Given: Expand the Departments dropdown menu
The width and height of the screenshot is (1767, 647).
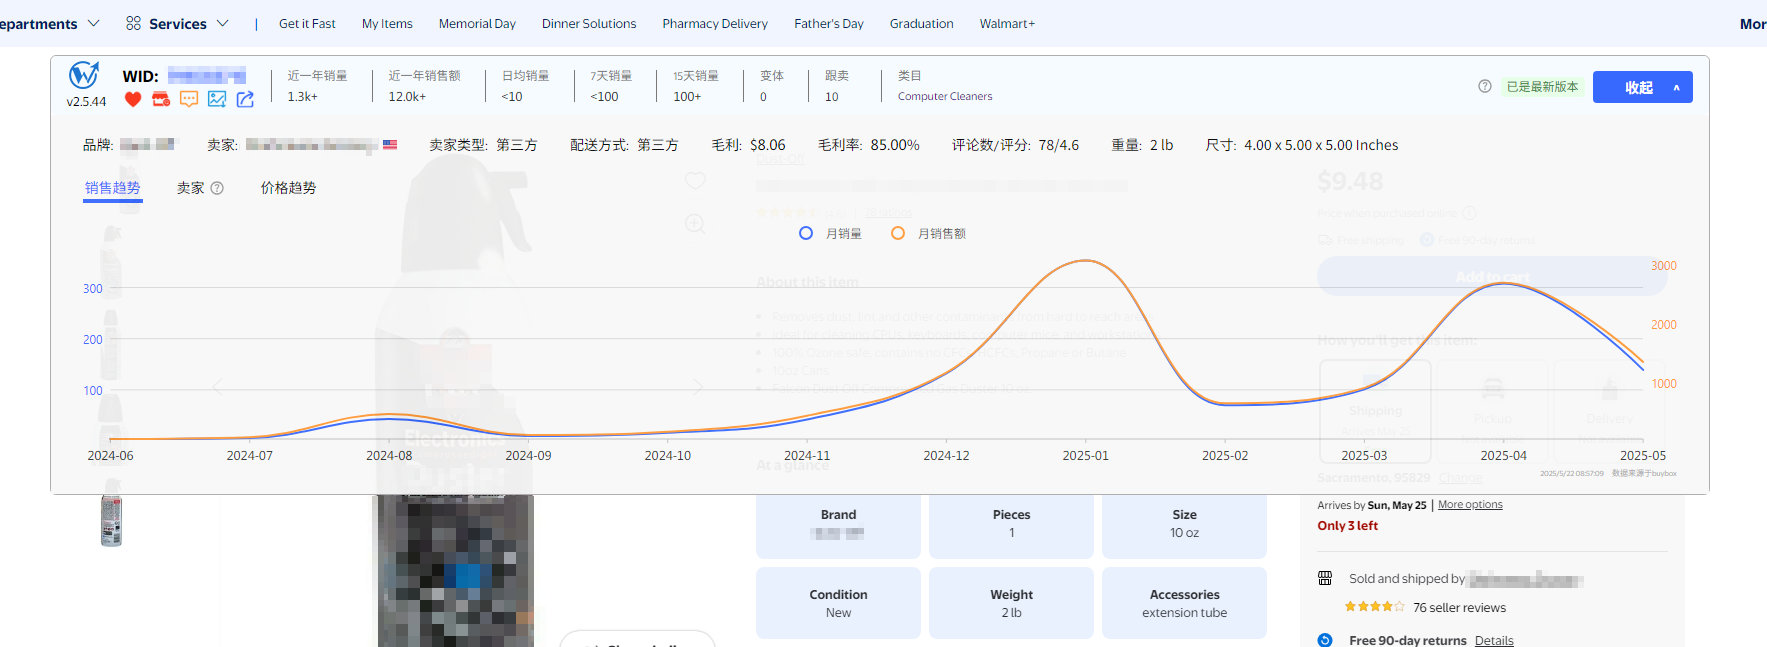Looking at the screenshot, I should point(48,23).
